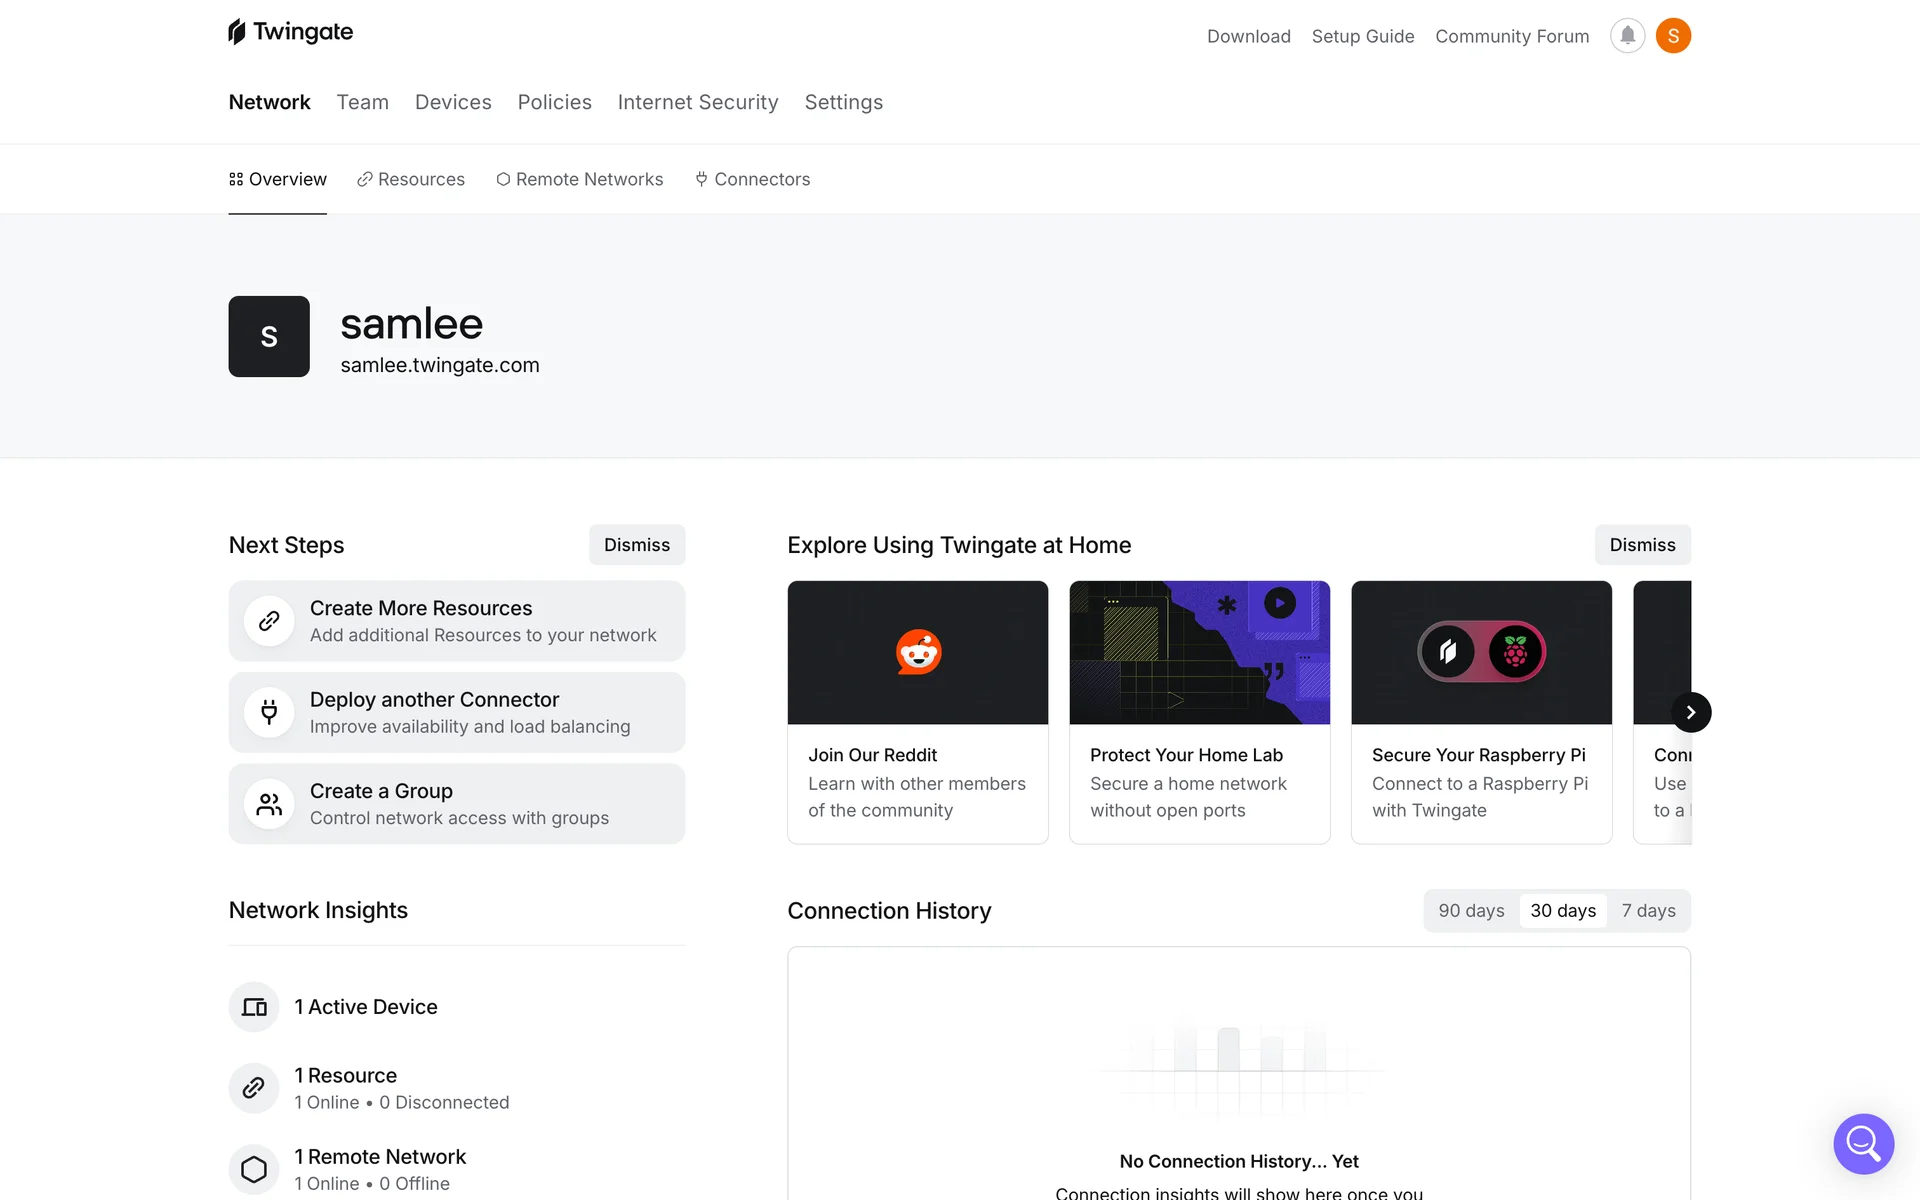Click the Create More Resources link icon
This screenshot has height=1200, width=1920.
pyautogui.click(x=269, y=621)
